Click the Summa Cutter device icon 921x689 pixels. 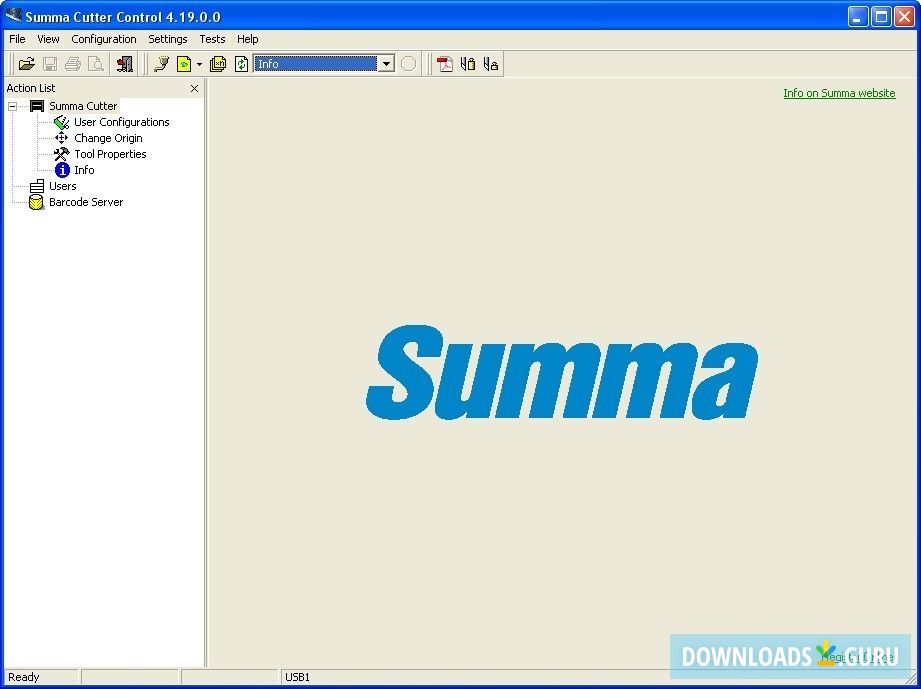(37, 106)
